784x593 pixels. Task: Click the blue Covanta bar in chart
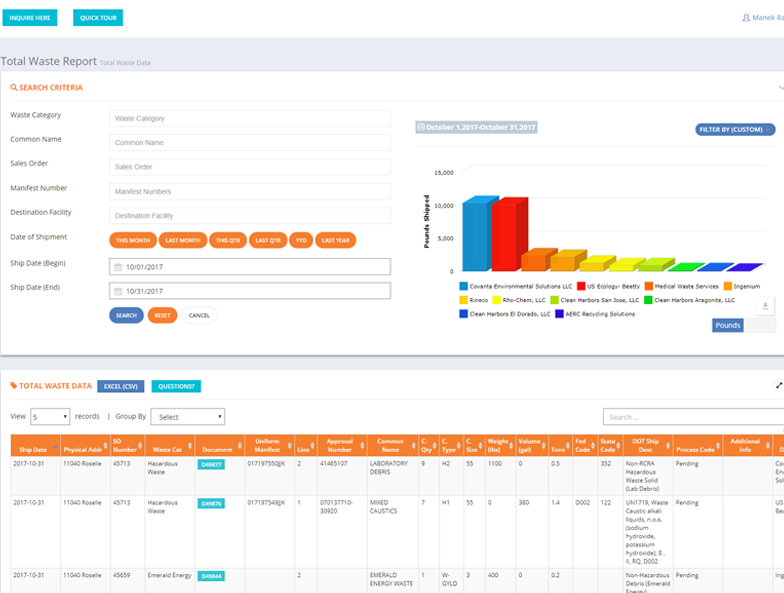(x=475, y=235)
